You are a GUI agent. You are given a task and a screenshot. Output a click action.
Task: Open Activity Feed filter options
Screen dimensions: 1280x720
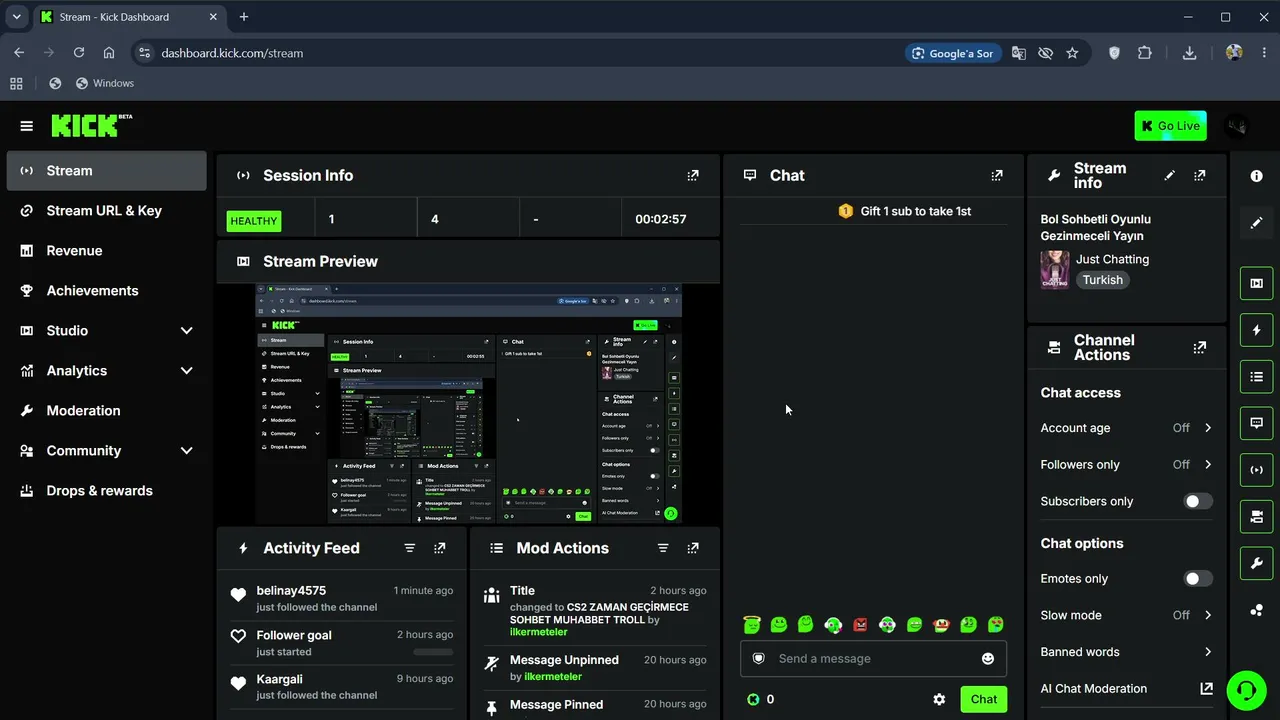coord(410,548)
